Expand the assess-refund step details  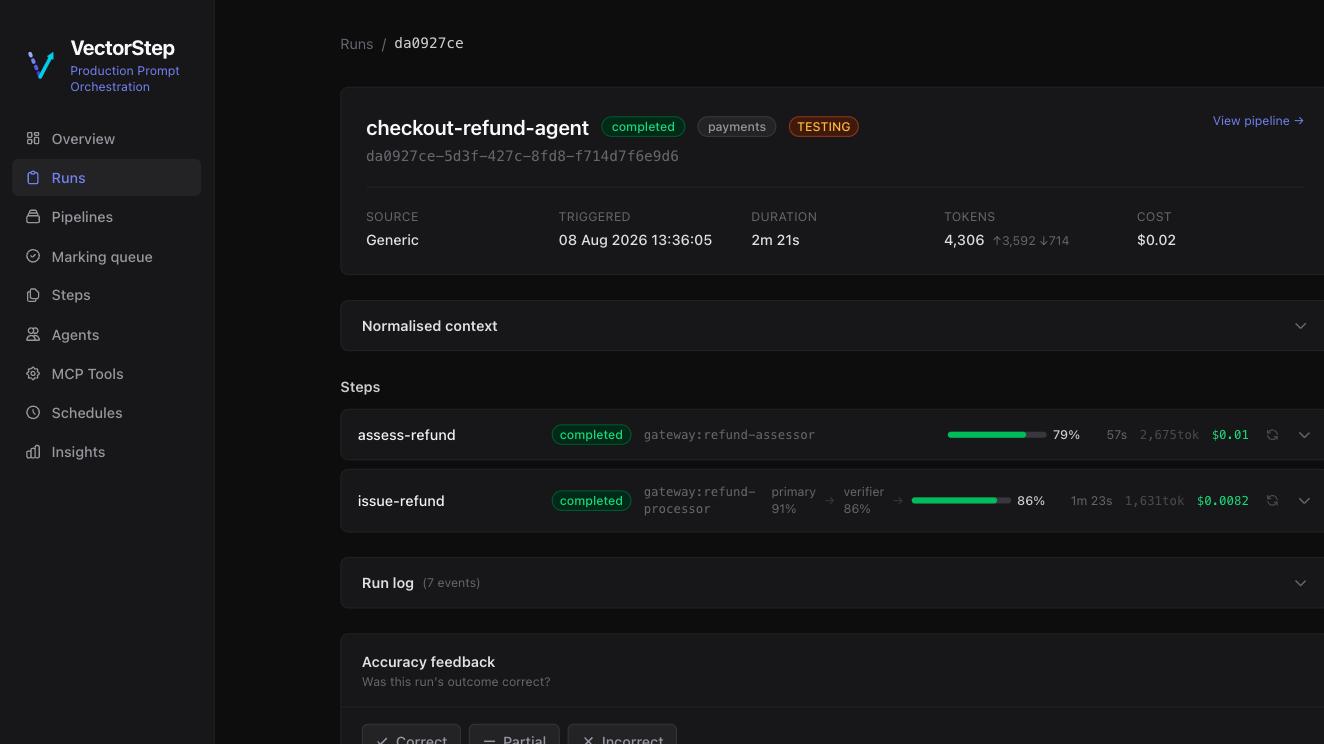(1304, 435)
